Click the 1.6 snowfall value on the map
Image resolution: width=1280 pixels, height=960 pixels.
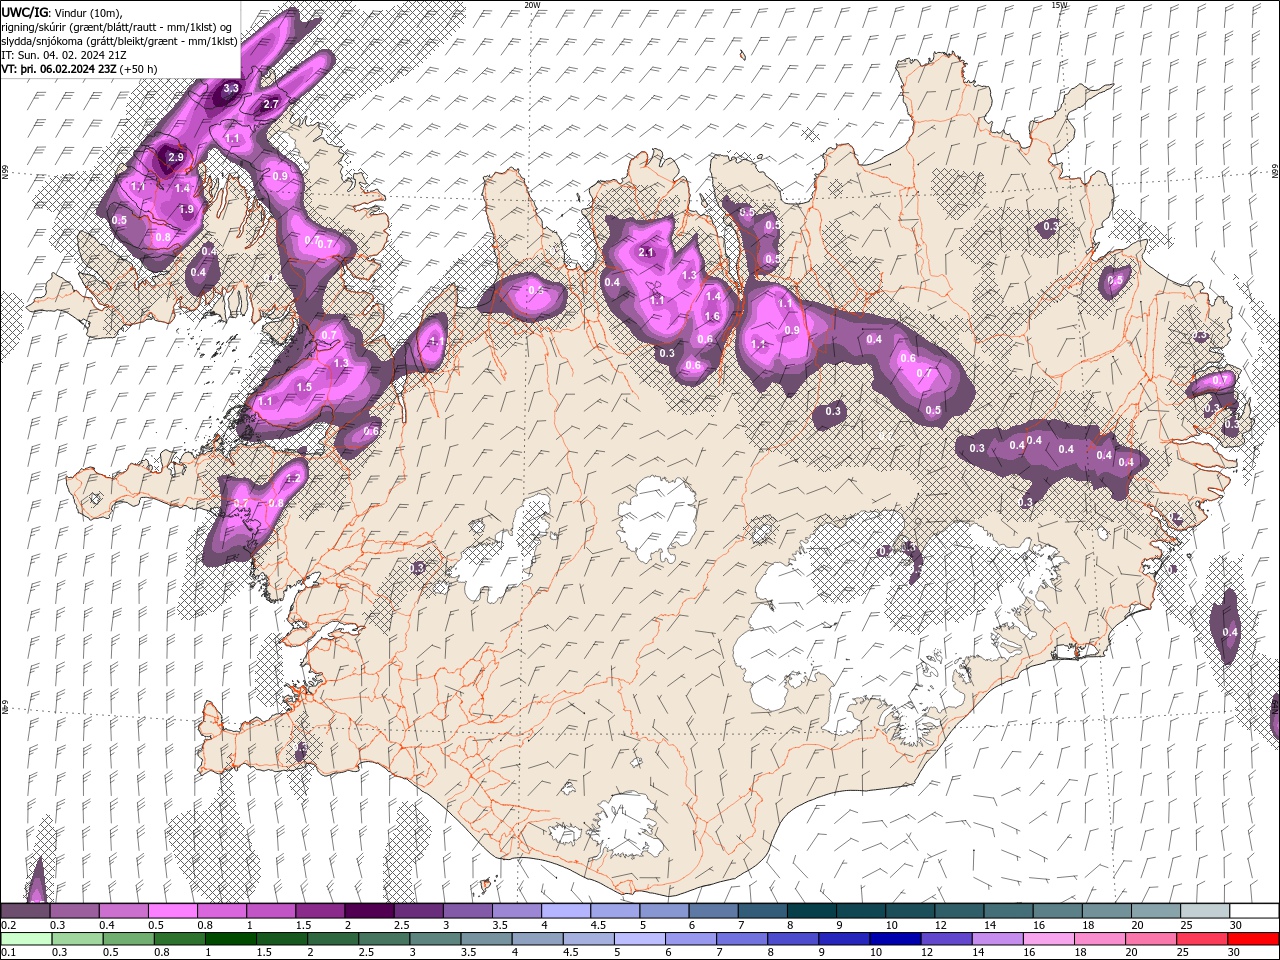point(713,316)
